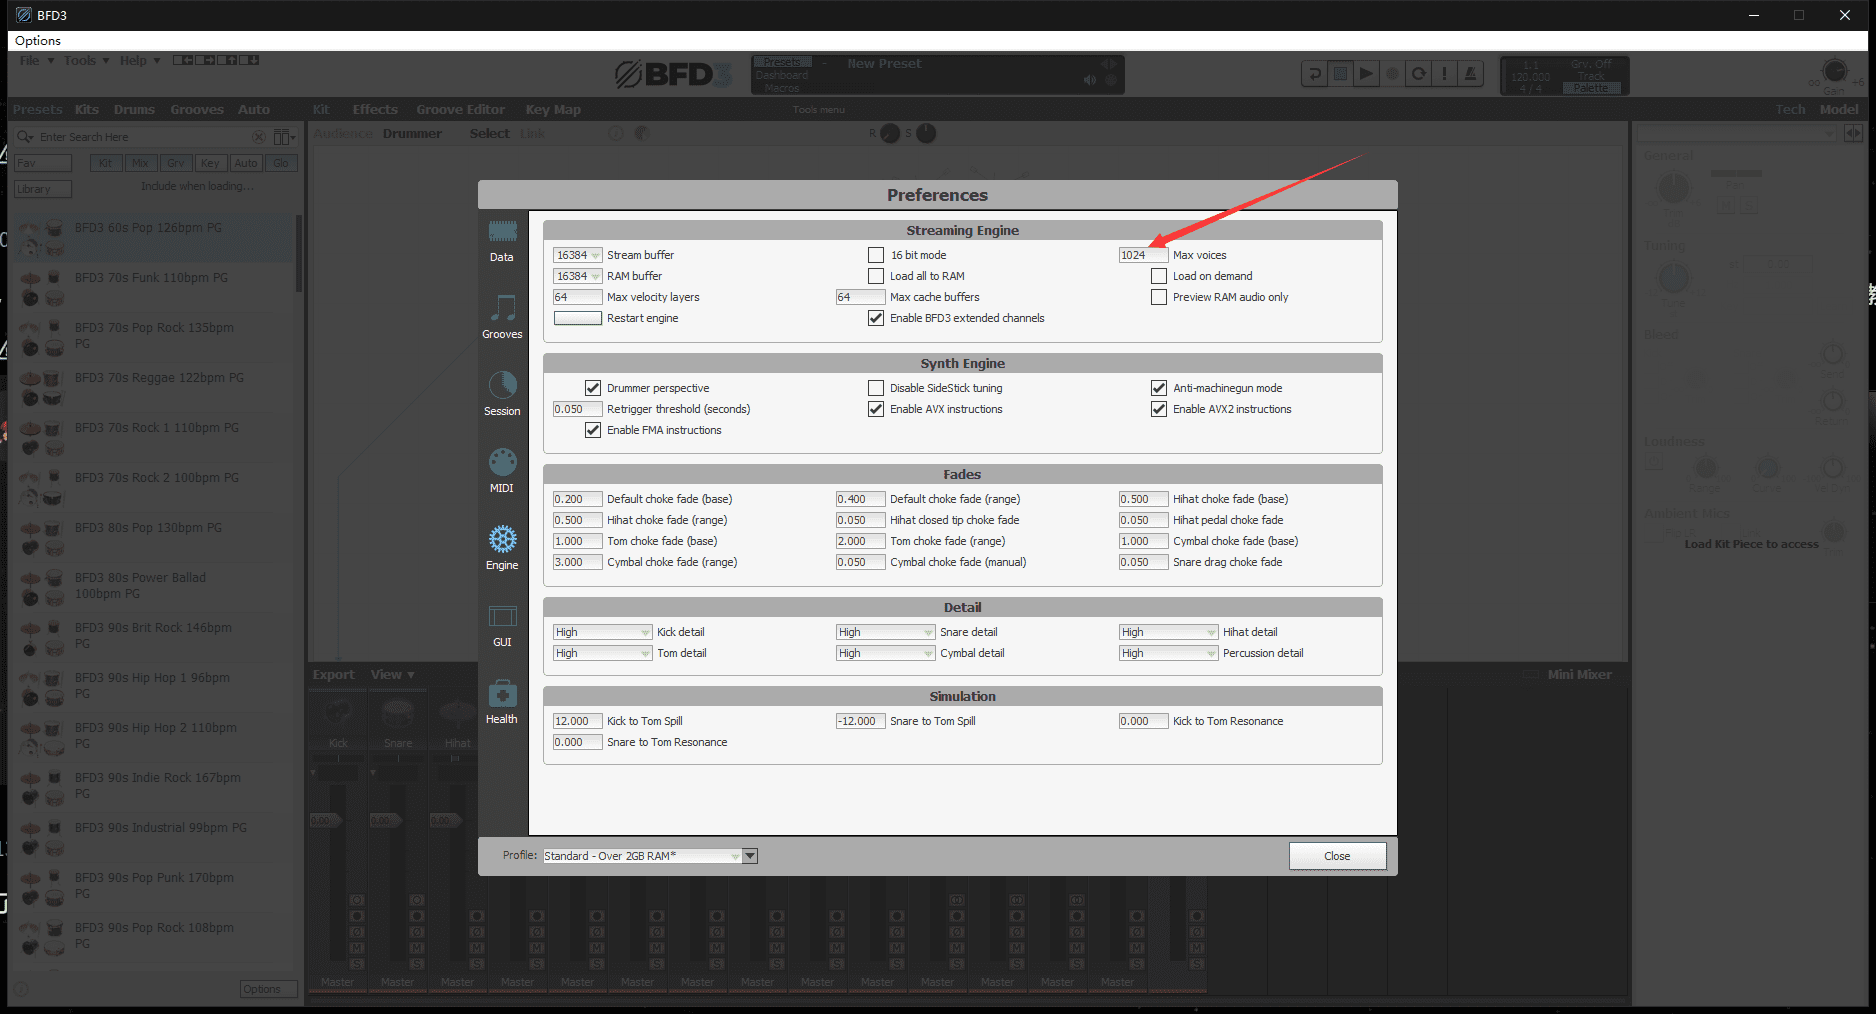
Task: Open the Stream buffer dropdown
Action: click(x=578, y=255)
